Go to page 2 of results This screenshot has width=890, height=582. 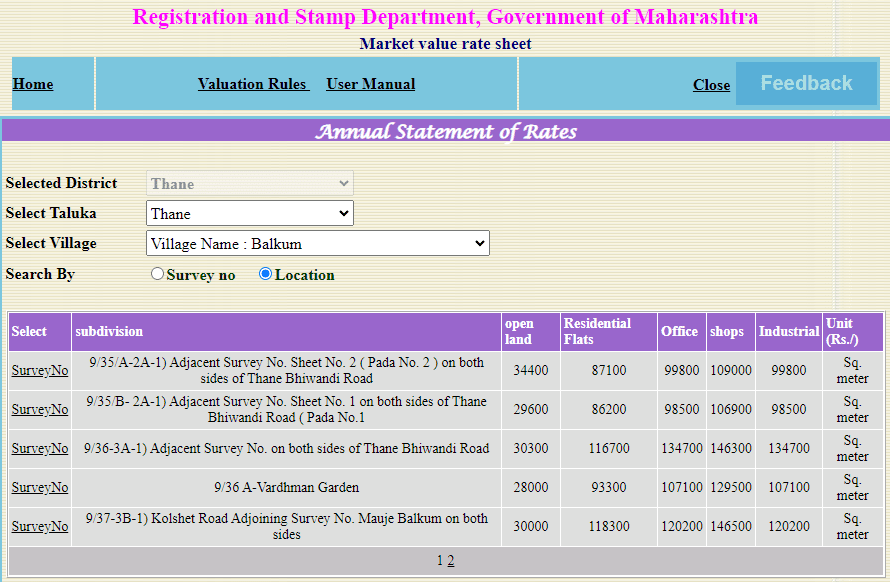pos(451,561)
